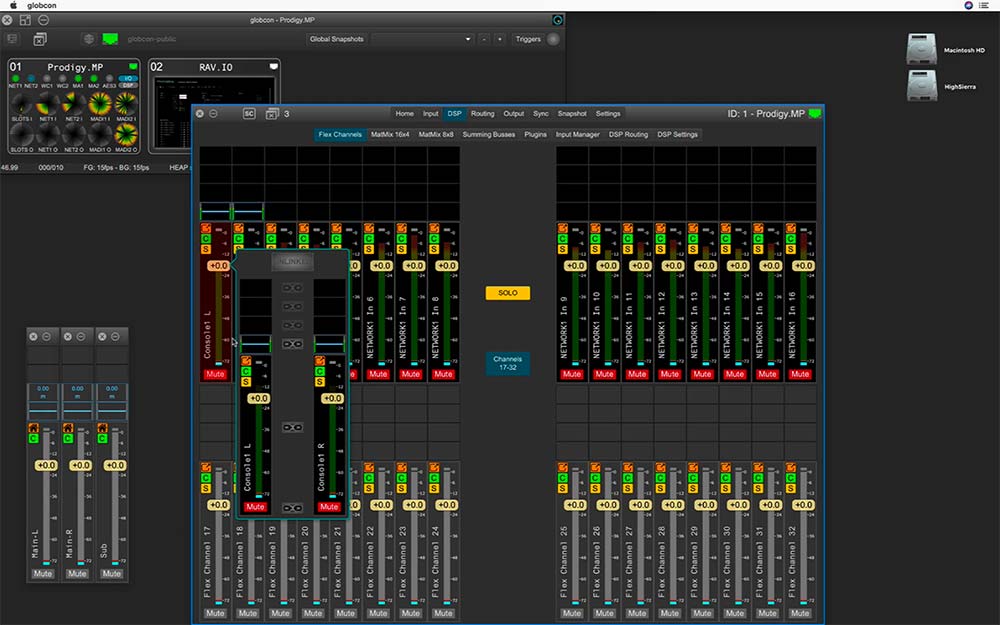The width and height of the screenshot is (1000, 625).
Task: Open the globcon menu in menu bar
Action: (41, 5)
